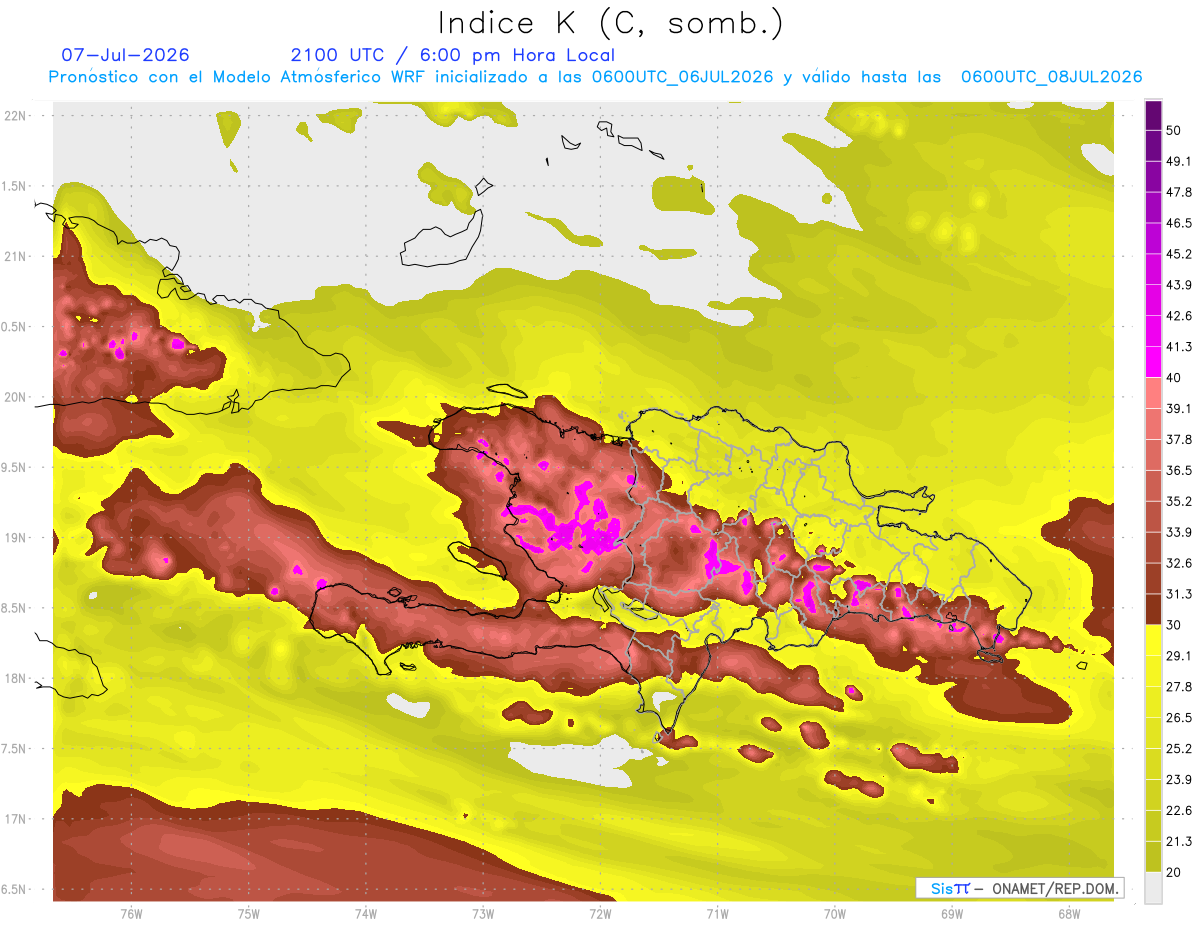Click the color scale value 46.5
This screenshot has height=927, width=1200.
[x=1178, y=223]
